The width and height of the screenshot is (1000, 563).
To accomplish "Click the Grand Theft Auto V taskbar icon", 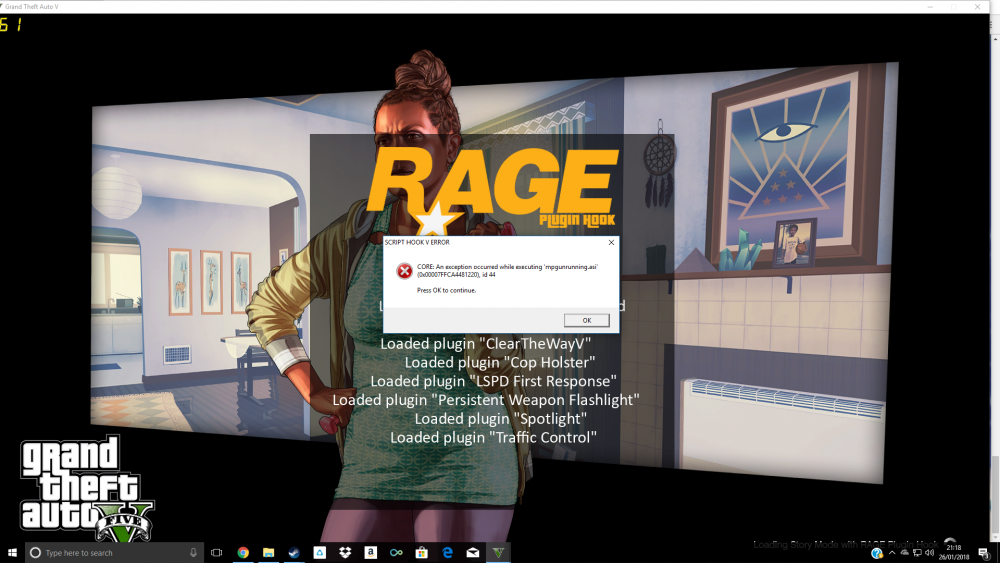I will (498, 553).
